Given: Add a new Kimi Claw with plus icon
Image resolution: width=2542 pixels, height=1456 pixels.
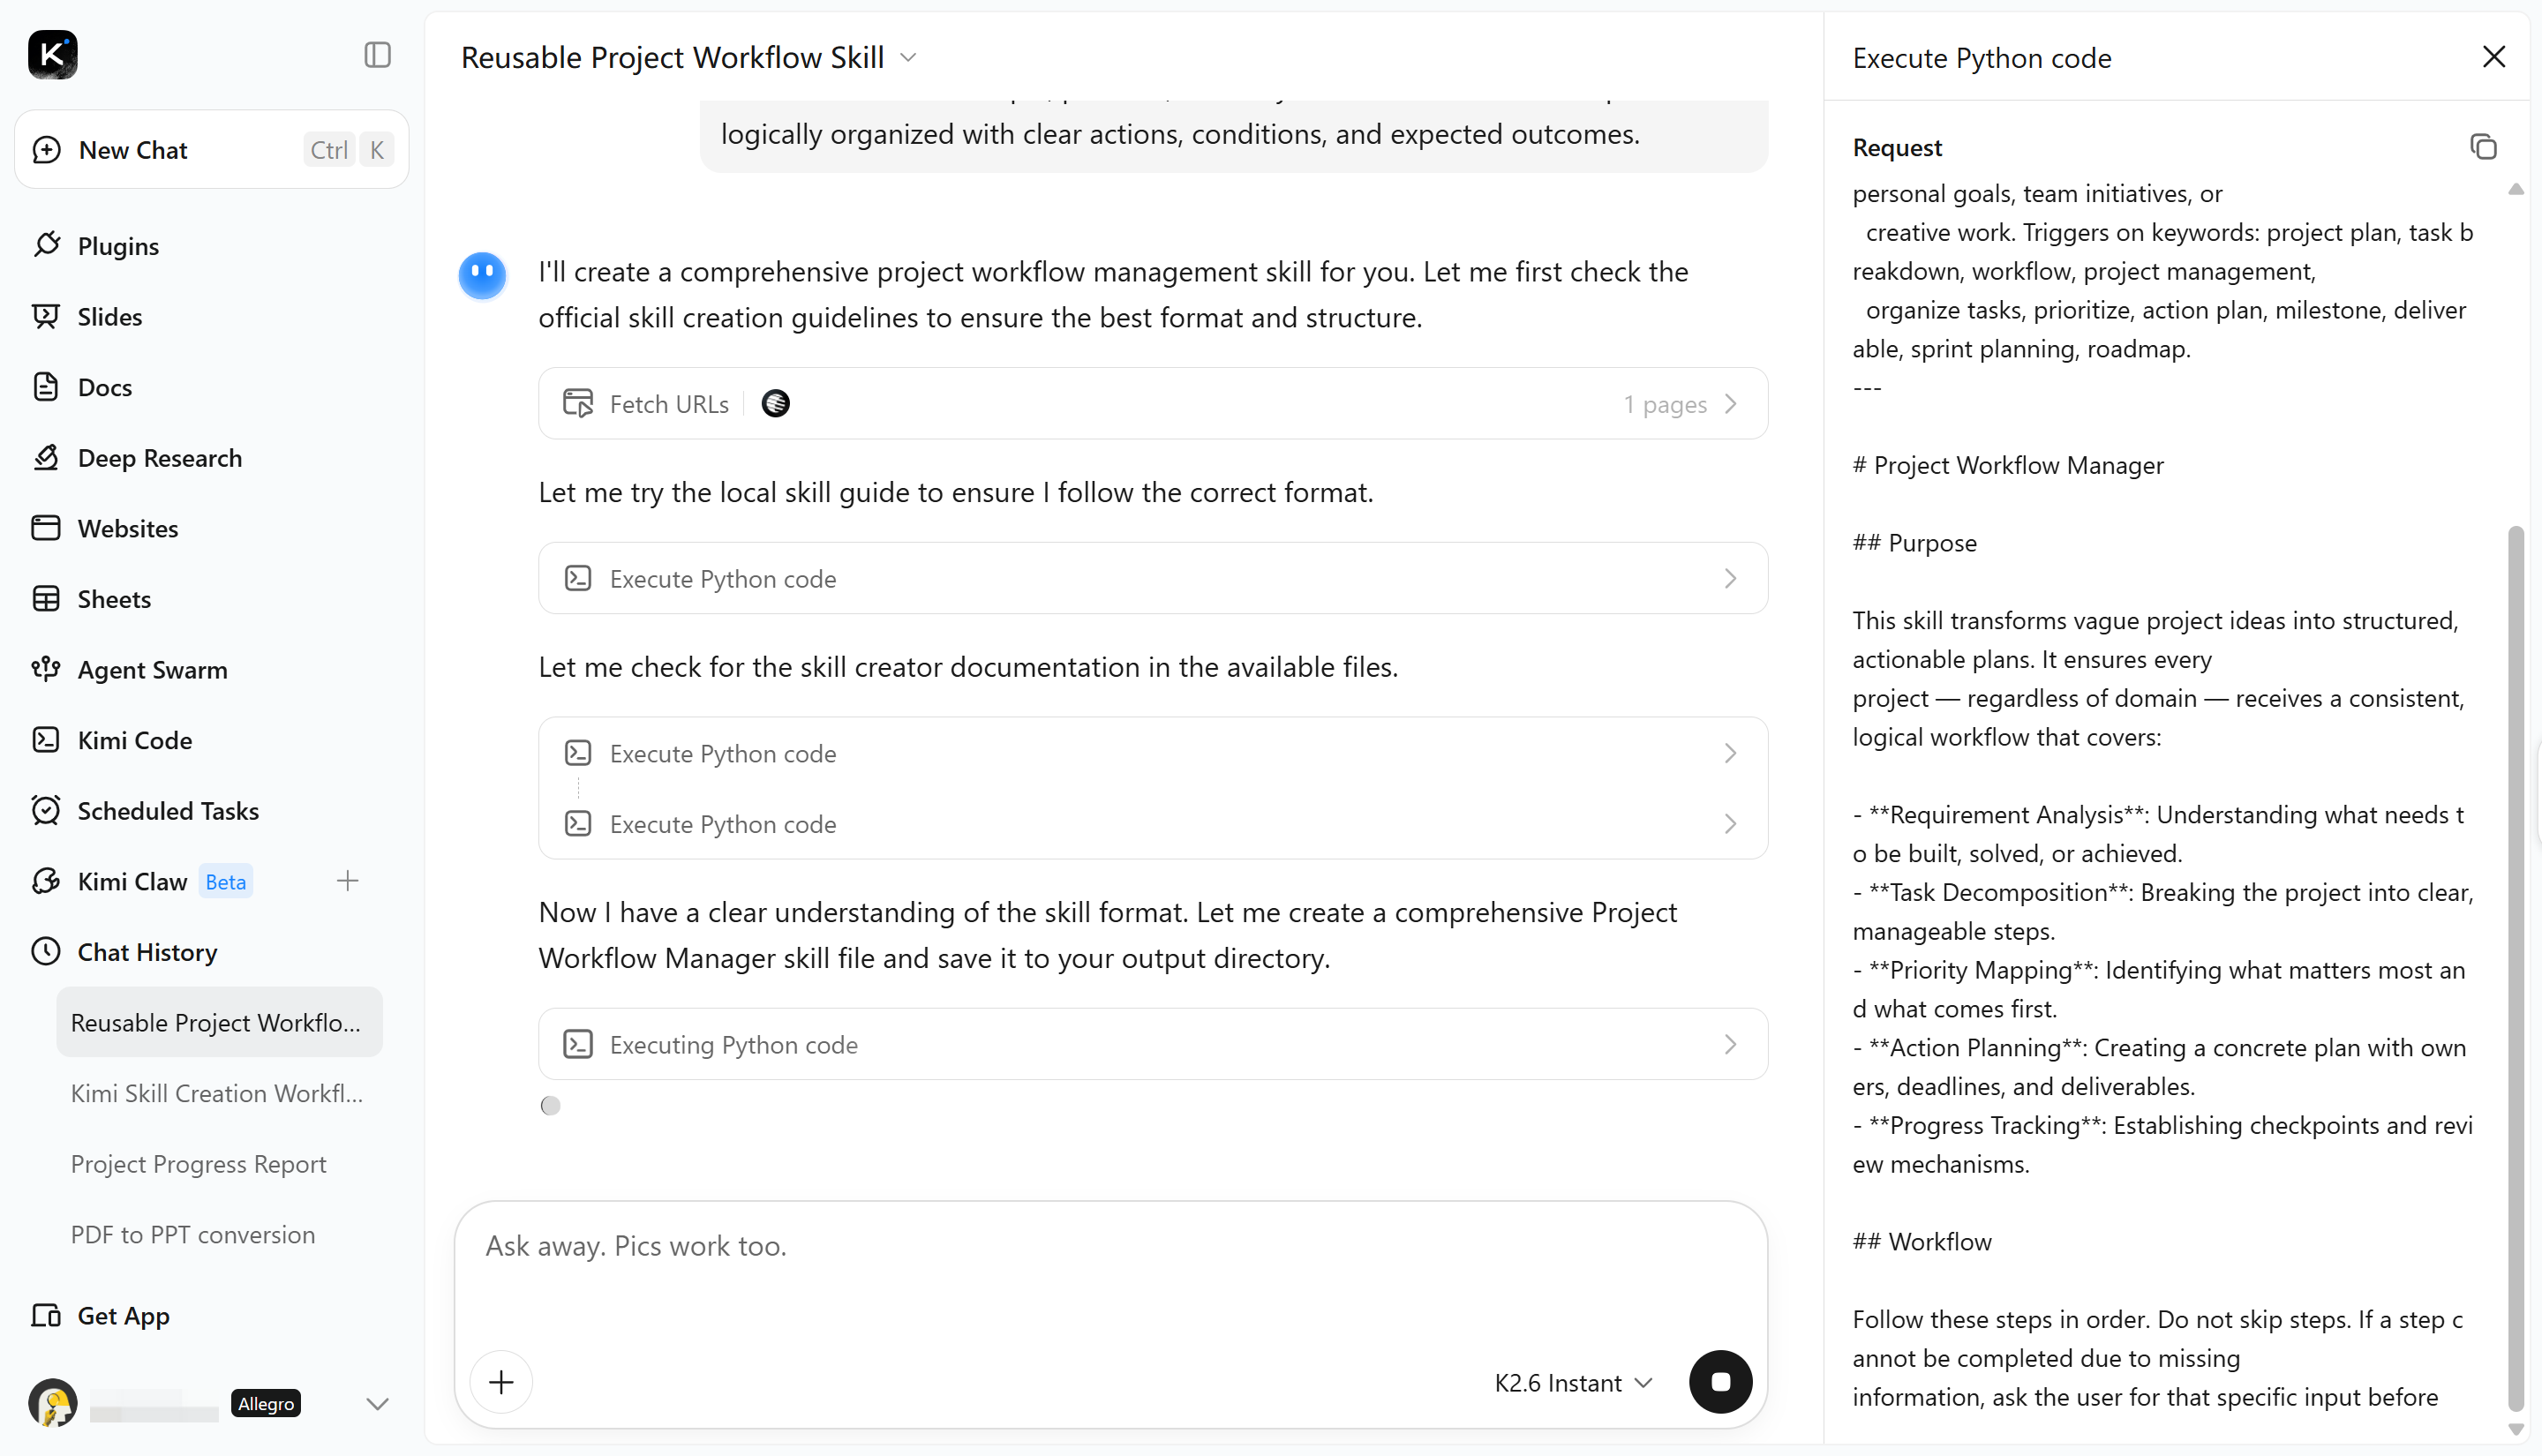Looking at the screenshot, I should (x=347, y=881).
